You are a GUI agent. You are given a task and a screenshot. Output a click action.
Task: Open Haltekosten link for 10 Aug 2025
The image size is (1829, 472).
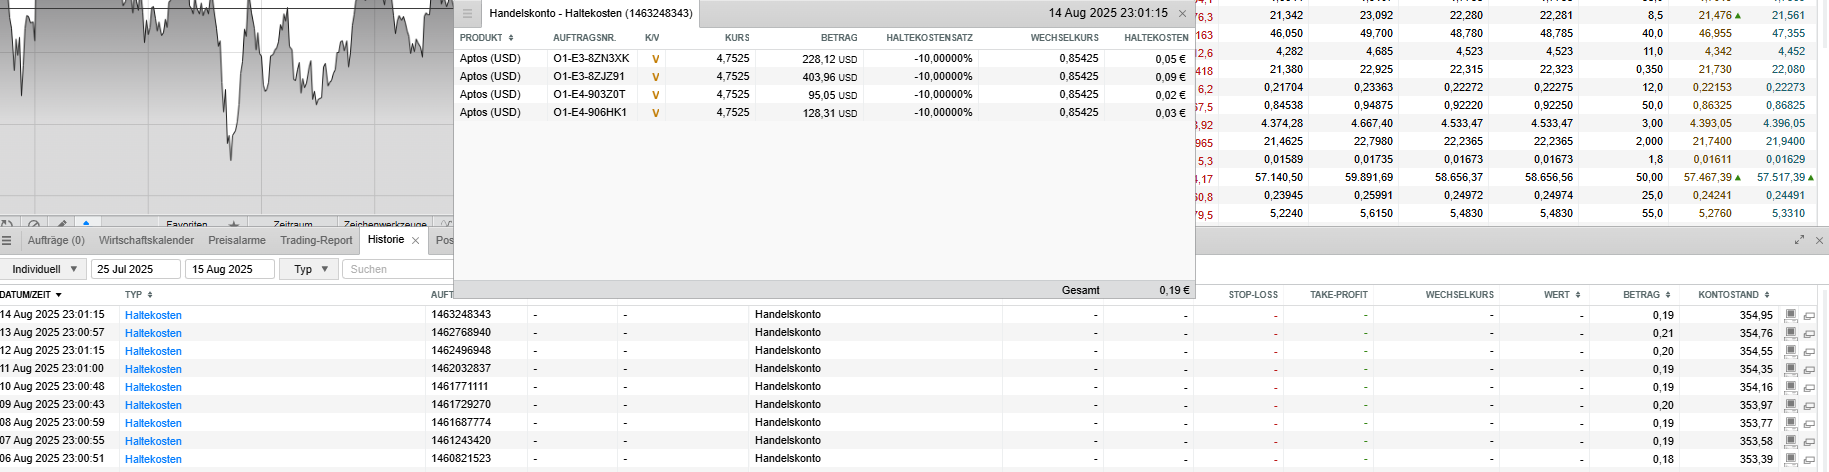[x=153, y=387]
